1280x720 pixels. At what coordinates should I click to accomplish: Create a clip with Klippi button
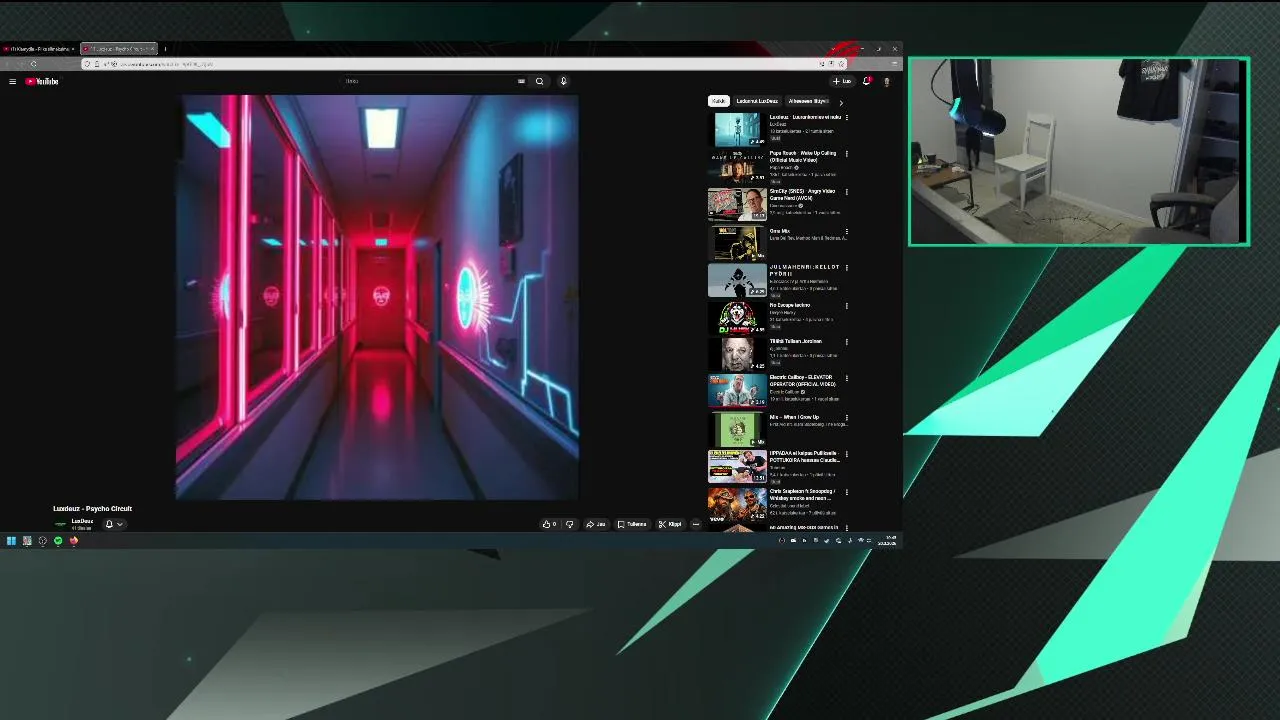tap(670, 524)
